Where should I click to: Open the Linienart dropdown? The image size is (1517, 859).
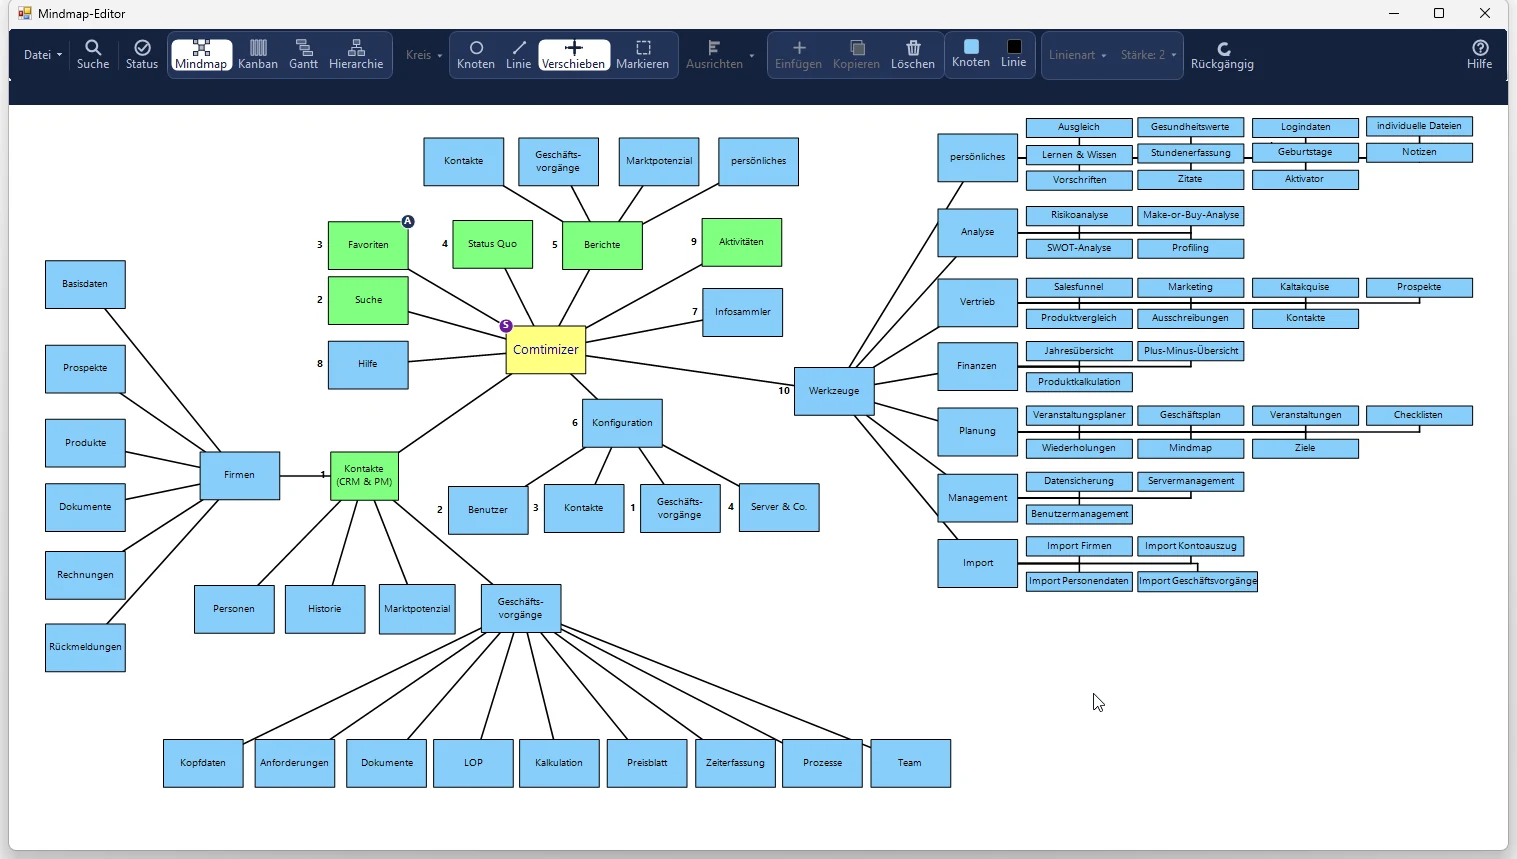point(1077,55)
